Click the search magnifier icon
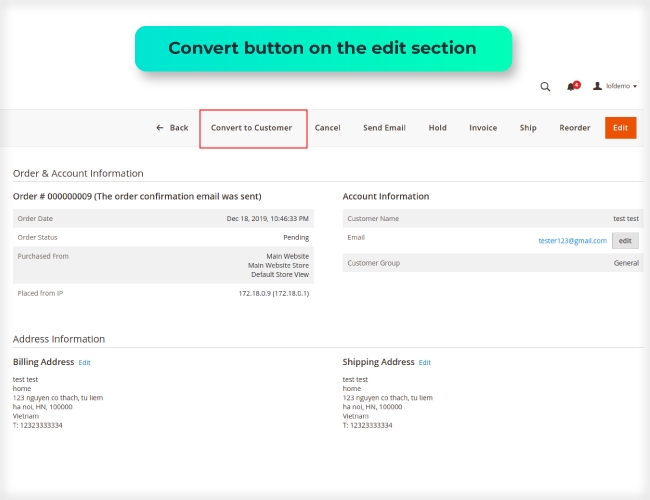Image resolution: width=650 pixels, height=500 pixels. 545,87
